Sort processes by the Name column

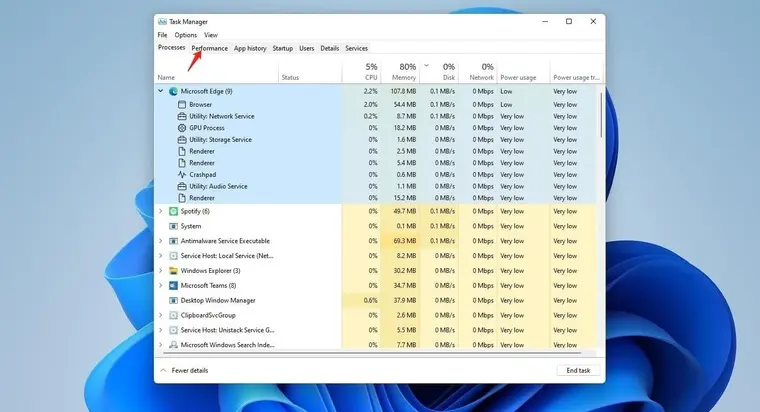click(x=217, y=72)
